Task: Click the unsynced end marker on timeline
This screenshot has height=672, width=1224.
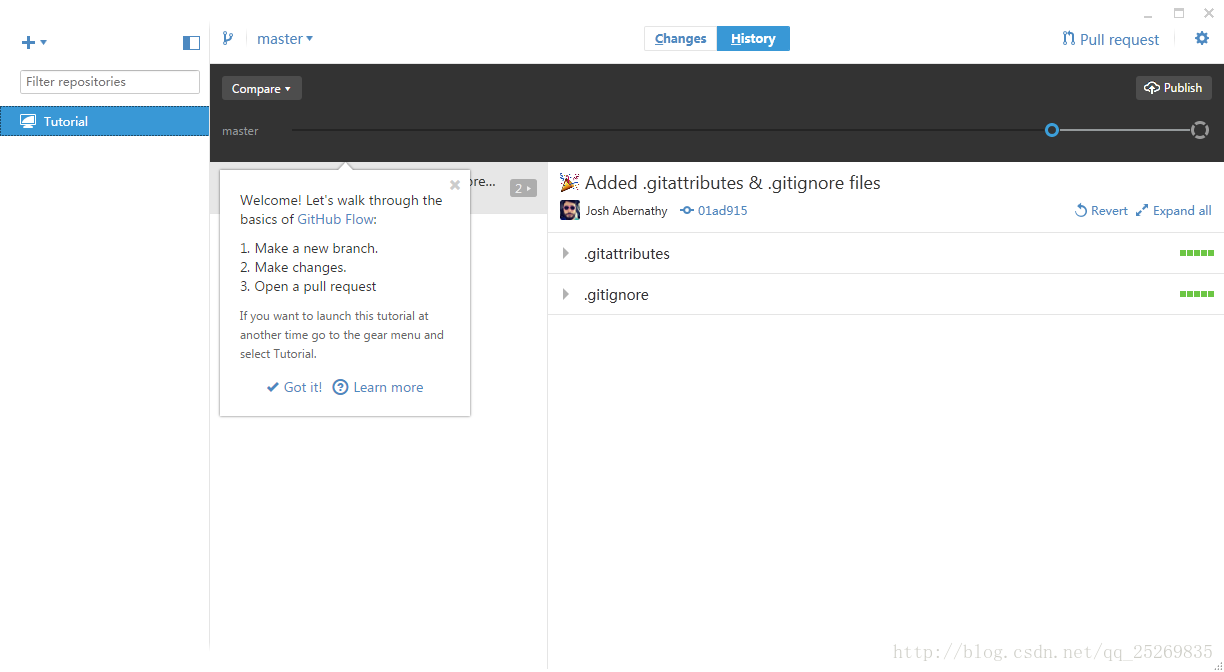Action: 1200,130
